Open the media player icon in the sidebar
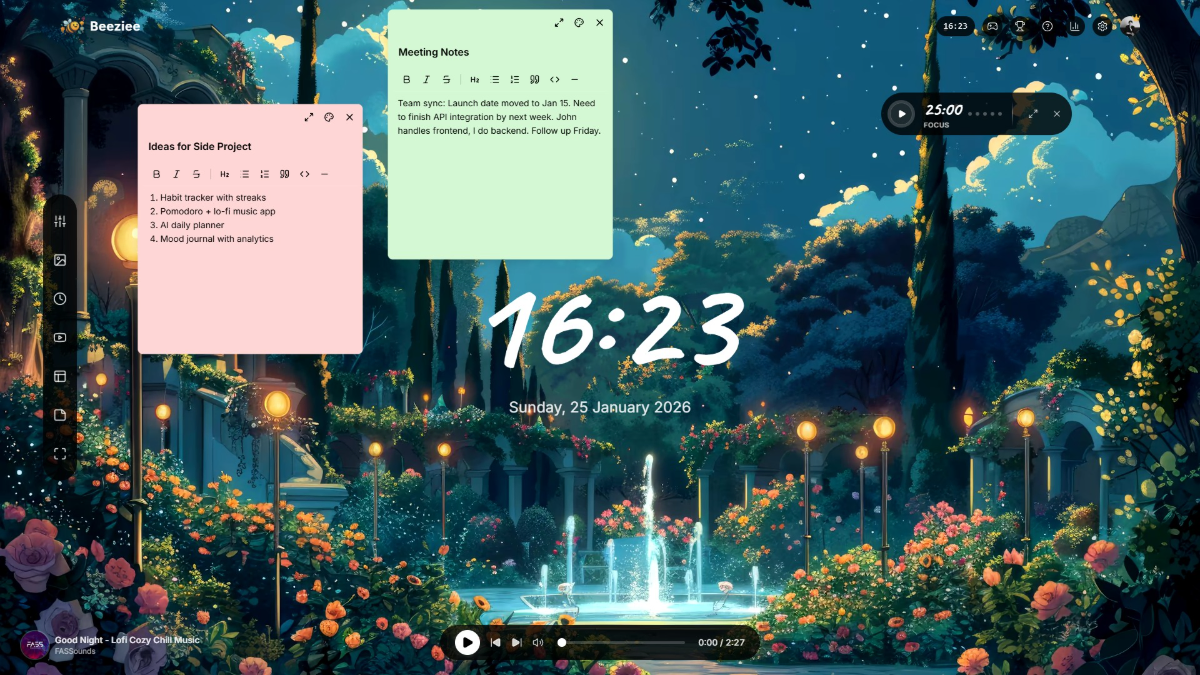This screenshot has height=675, width=1200. pyautogui.click(x=60, y=337)
